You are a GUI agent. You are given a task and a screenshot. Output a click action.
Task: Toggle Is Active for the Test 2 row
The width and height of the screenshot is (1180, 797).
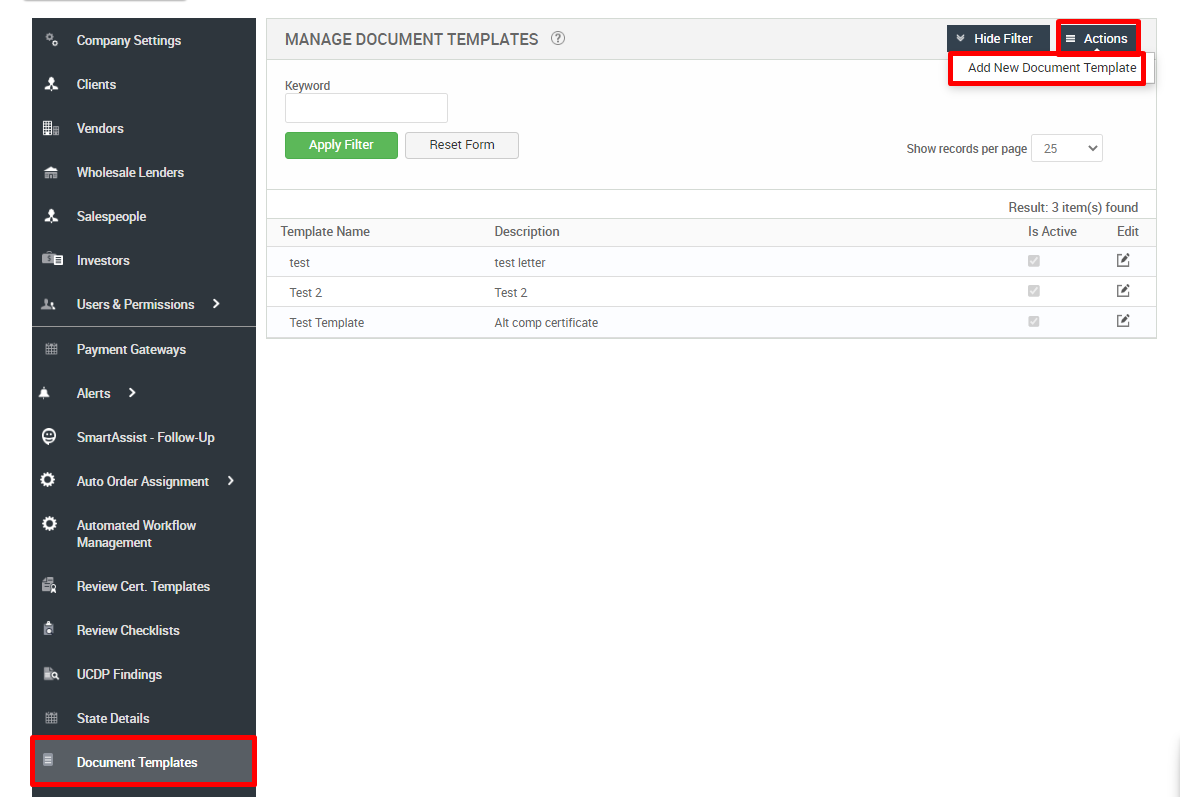click(1034, 290)
